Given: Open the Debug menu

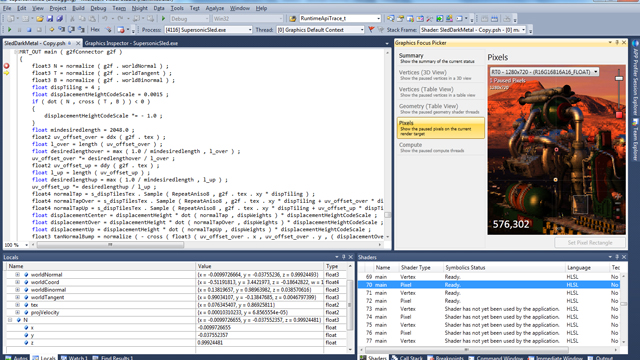Looking at the screenshot, I should pyautogui.click(x=98, y=8).
